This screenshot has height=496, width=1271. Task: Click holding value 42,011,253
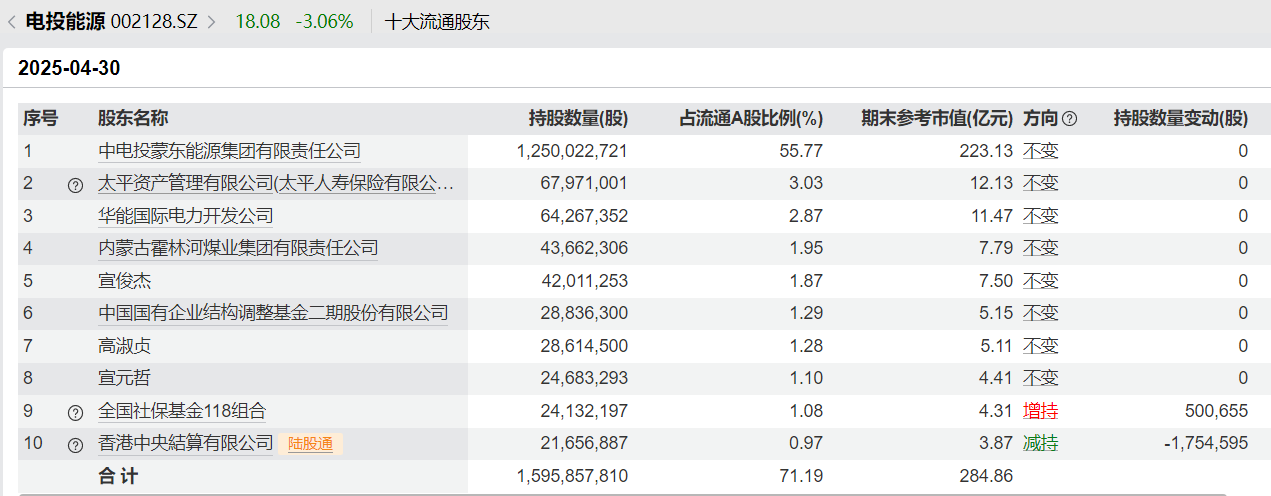coord(584,281)
